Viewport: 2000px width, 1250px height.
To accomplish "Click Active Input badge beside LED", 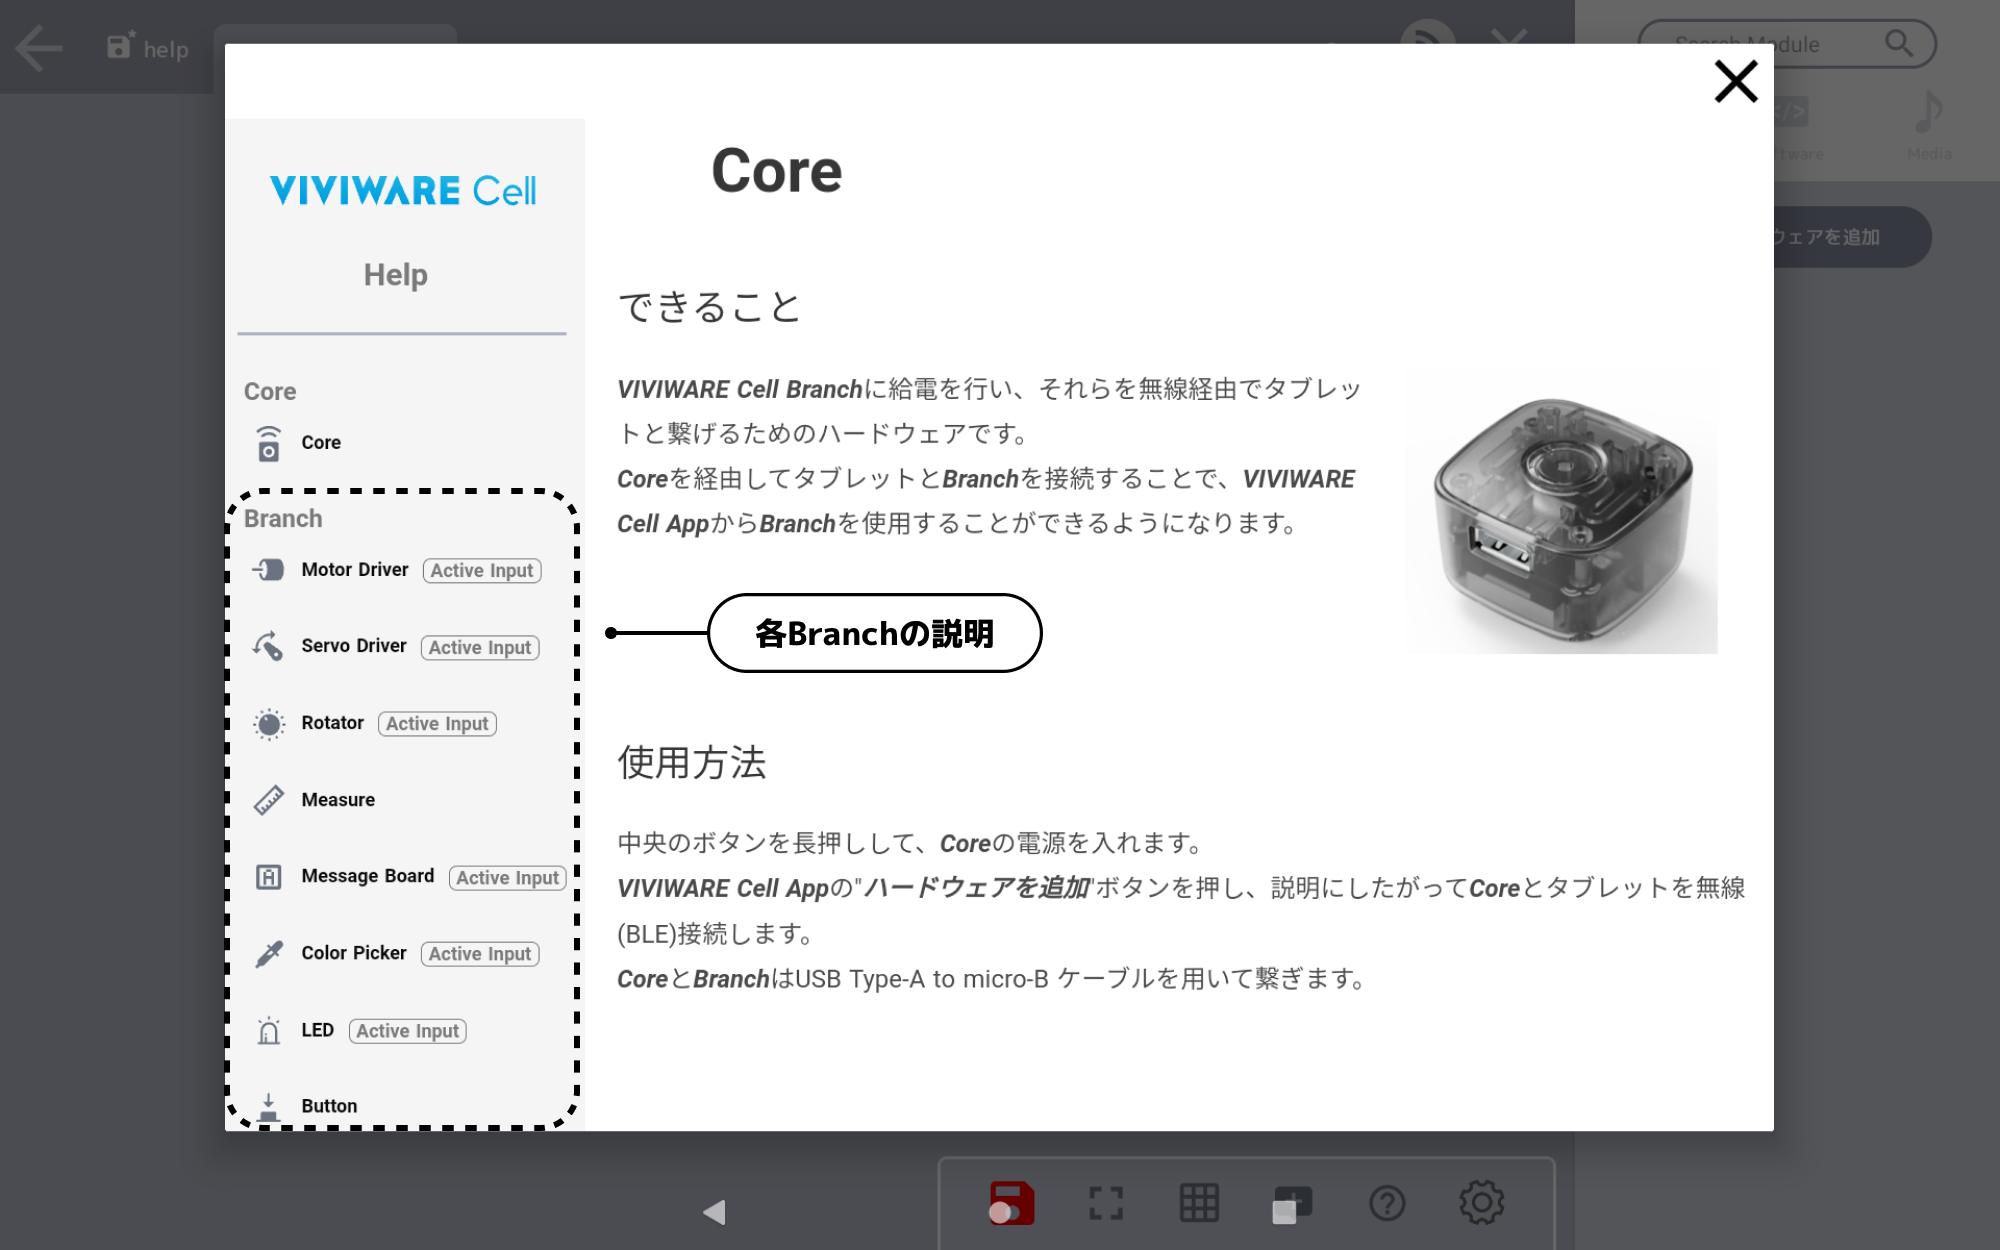I will click(x=408, y=1031).
